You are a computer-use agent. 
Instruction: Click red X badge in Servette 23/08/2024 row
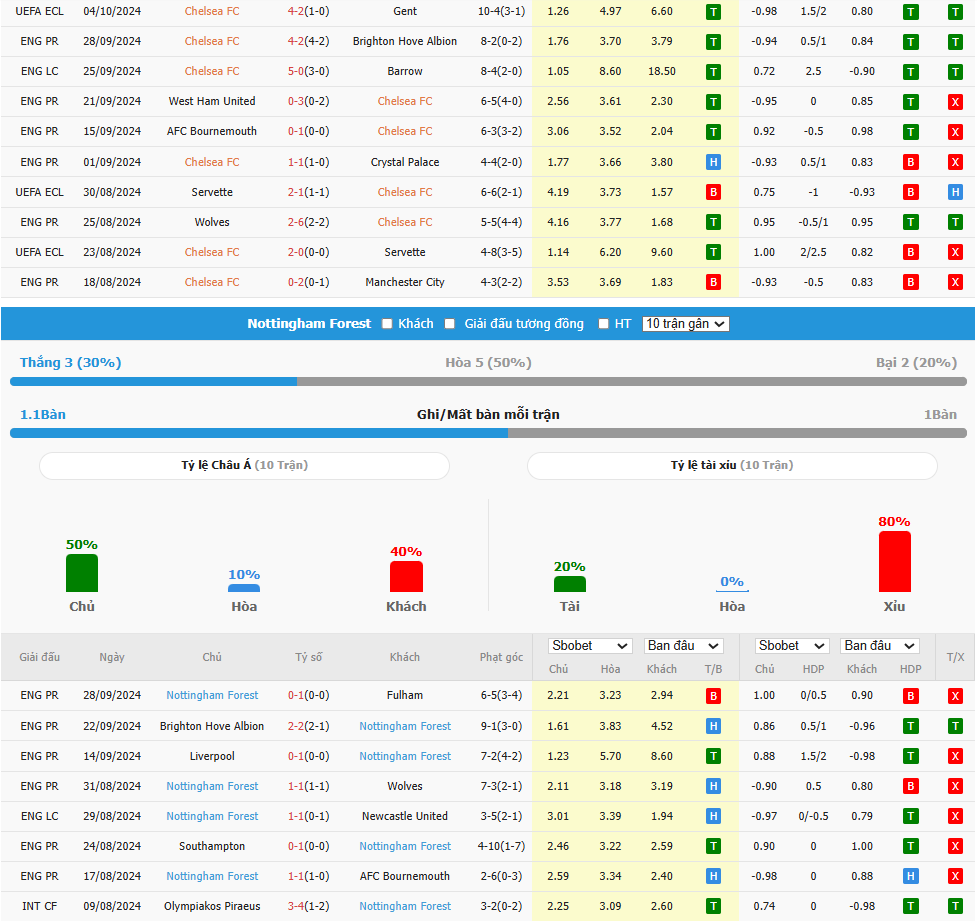click(955, 252)
